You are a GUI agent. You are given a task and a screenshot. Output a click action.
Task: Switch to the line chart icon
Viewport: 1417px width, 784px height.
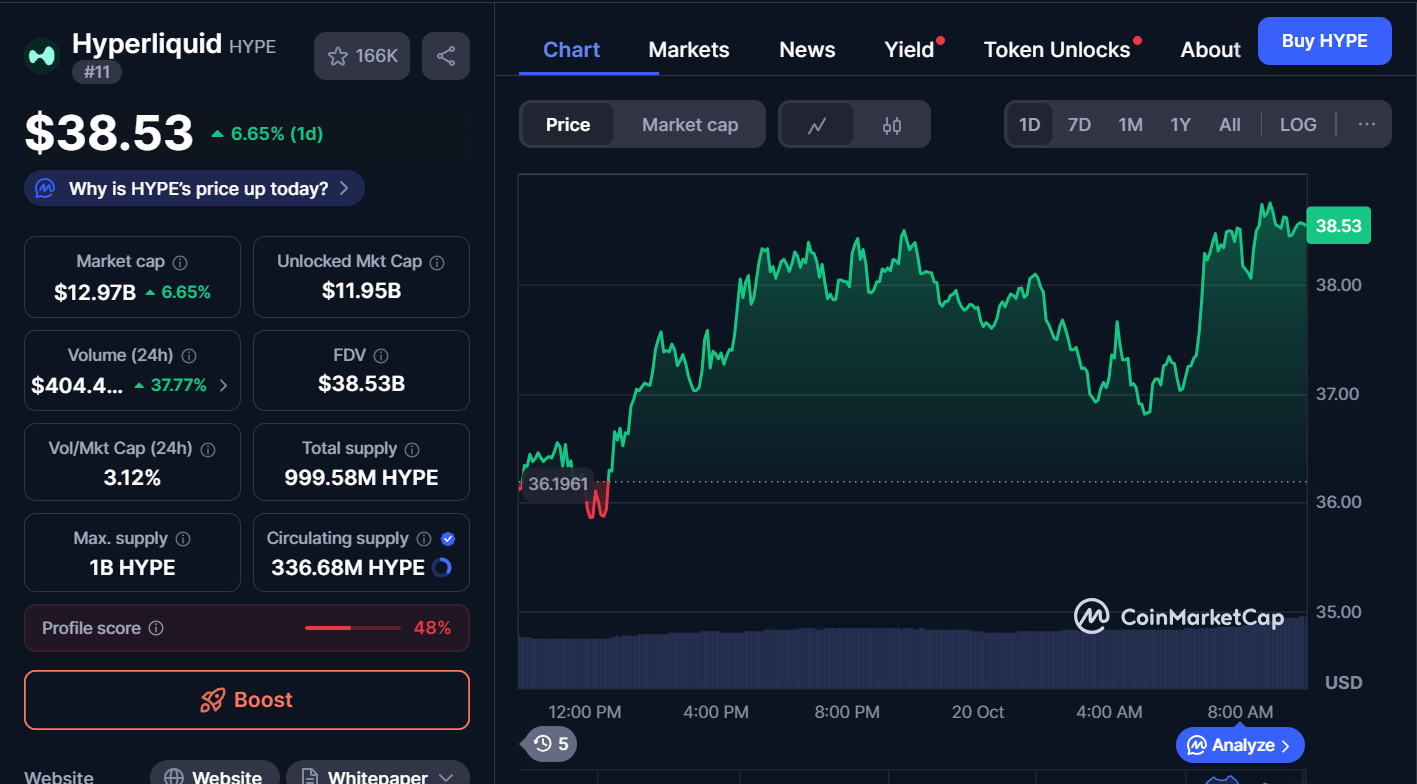817,125
